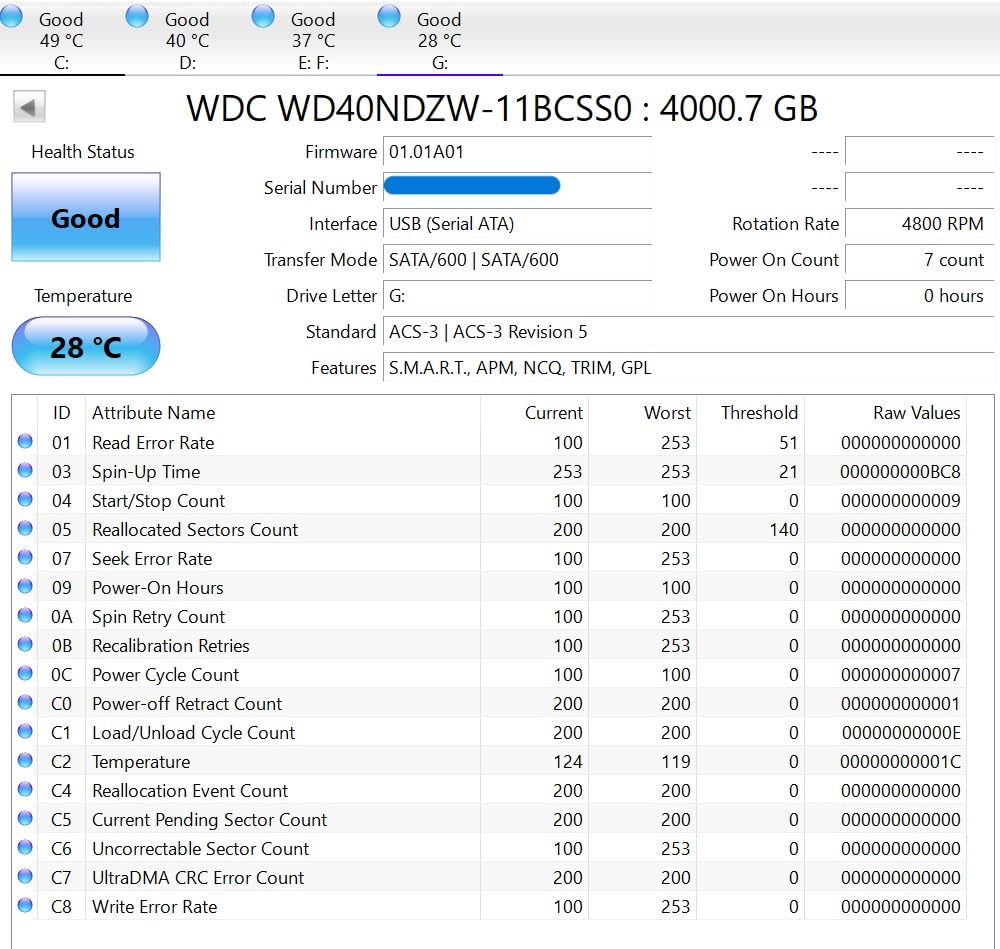Click the Good health status button
This screenshot has height=949, width=1000.
pyautogui.click(x=85, y=217)
